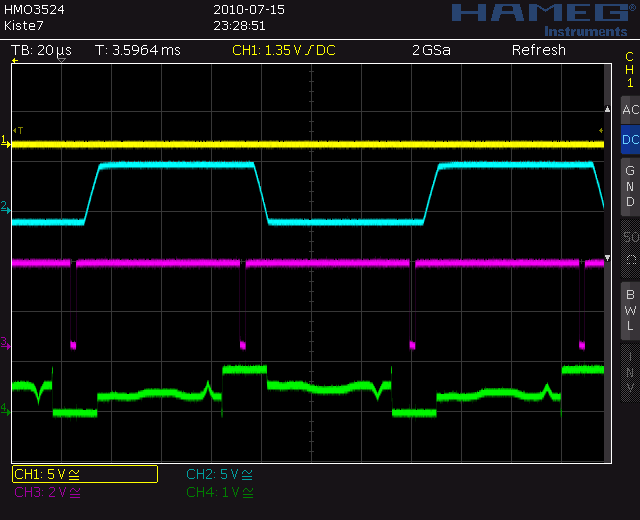Select DC coupling in side menu

pos(630,140)
